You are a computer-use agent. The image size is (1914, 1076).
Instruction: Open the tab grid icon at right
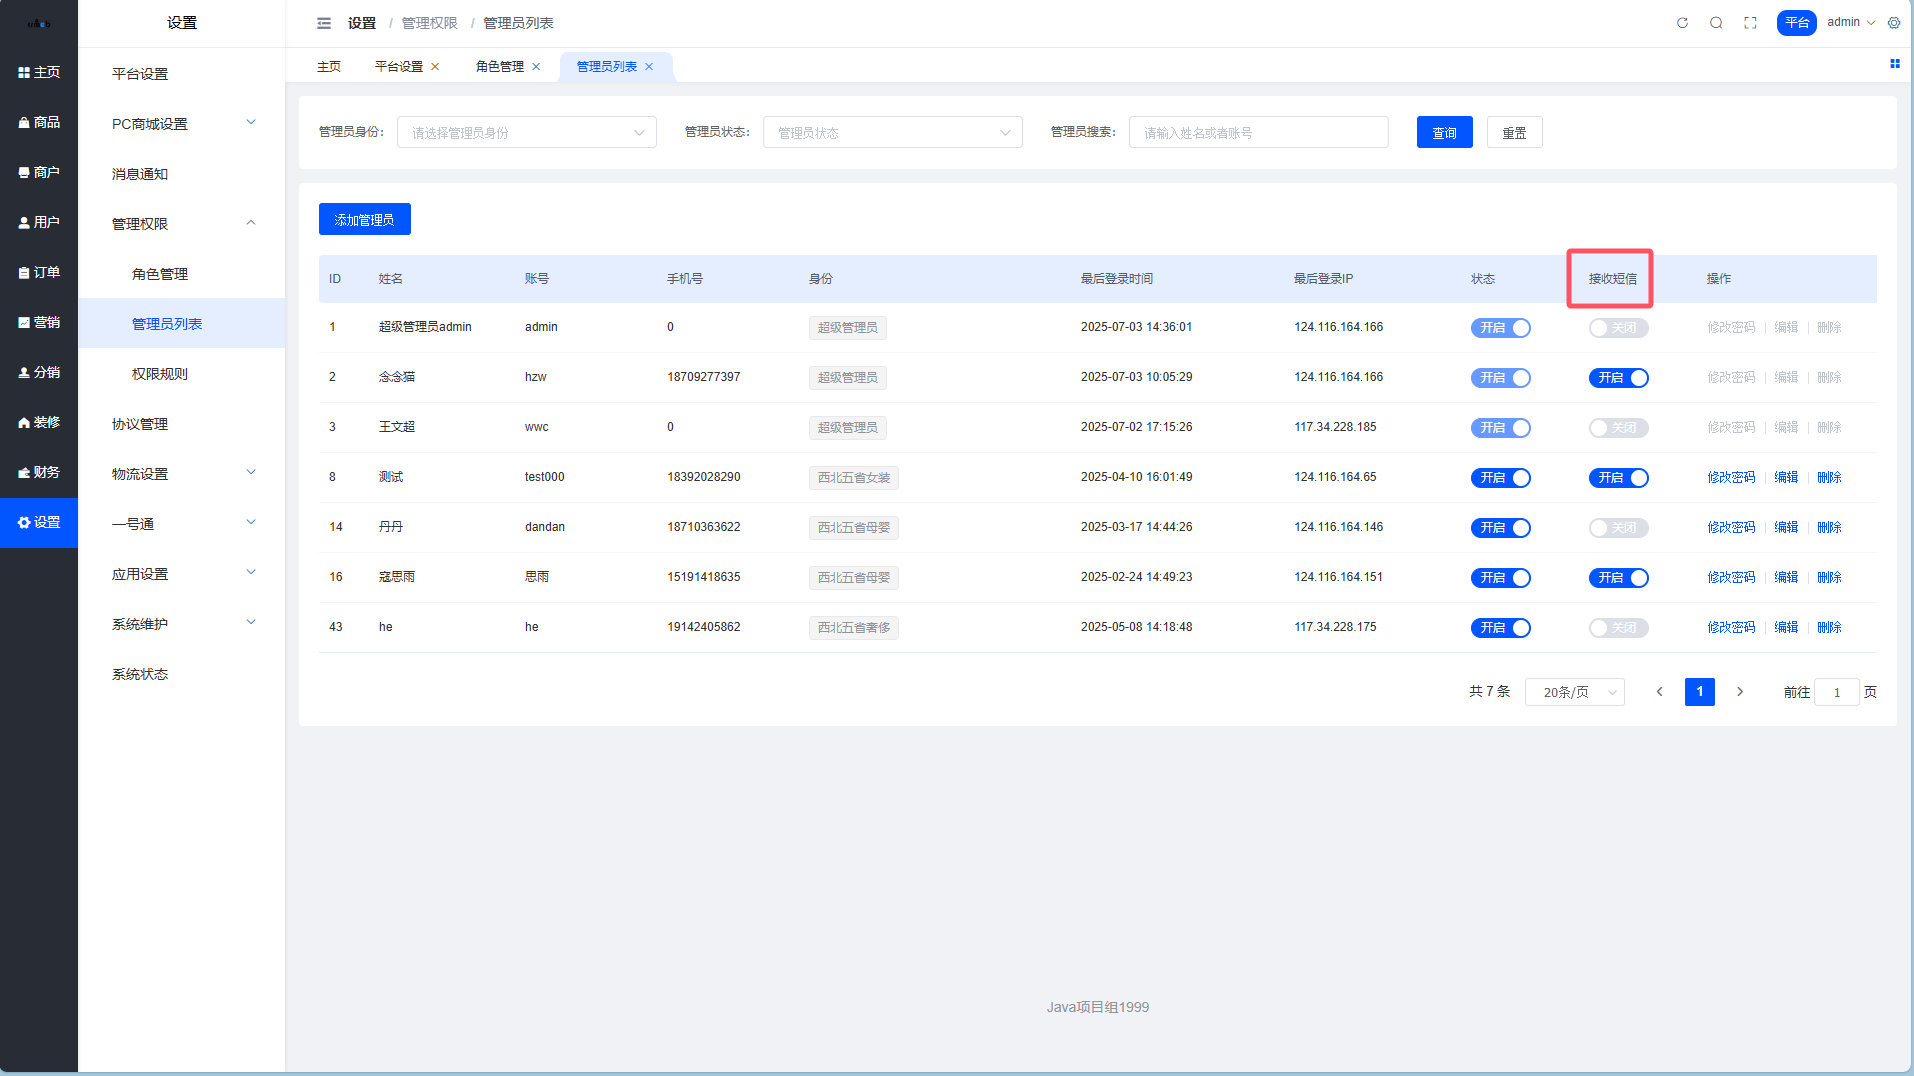coord(1894,64)
